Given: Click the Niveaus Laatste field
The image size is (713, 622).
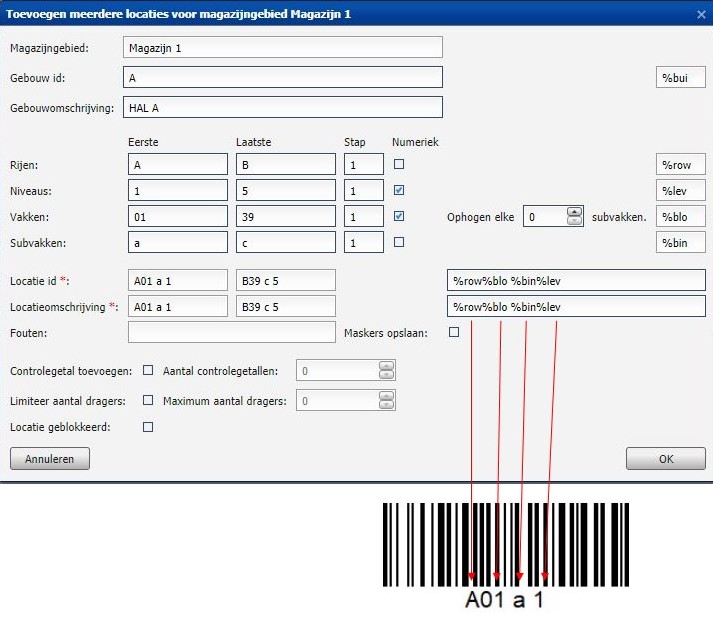Looking at the screenshot, I should [x=286, y=191].
